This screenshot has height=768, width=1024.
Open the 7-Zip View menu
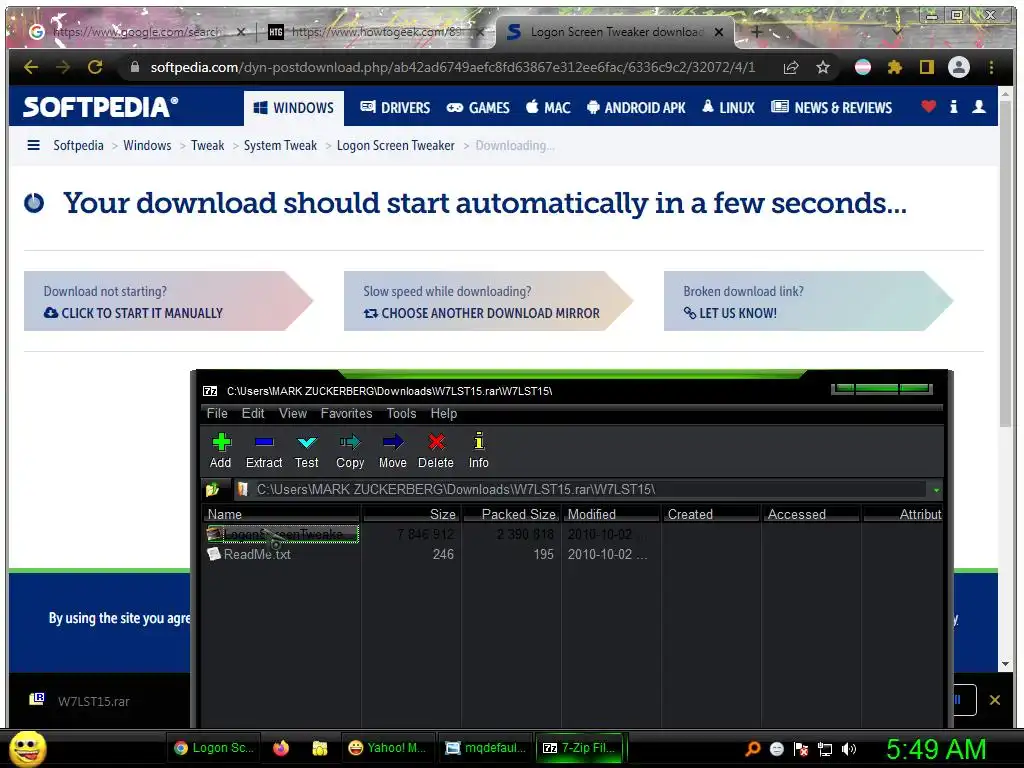pyautogui.click(x=293, y=413)
